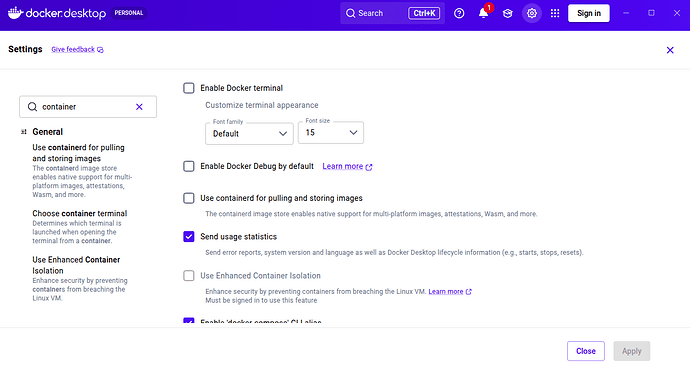Click the PERSONAL plan badge
Screen dimensions: 690x372
(128, 13)
